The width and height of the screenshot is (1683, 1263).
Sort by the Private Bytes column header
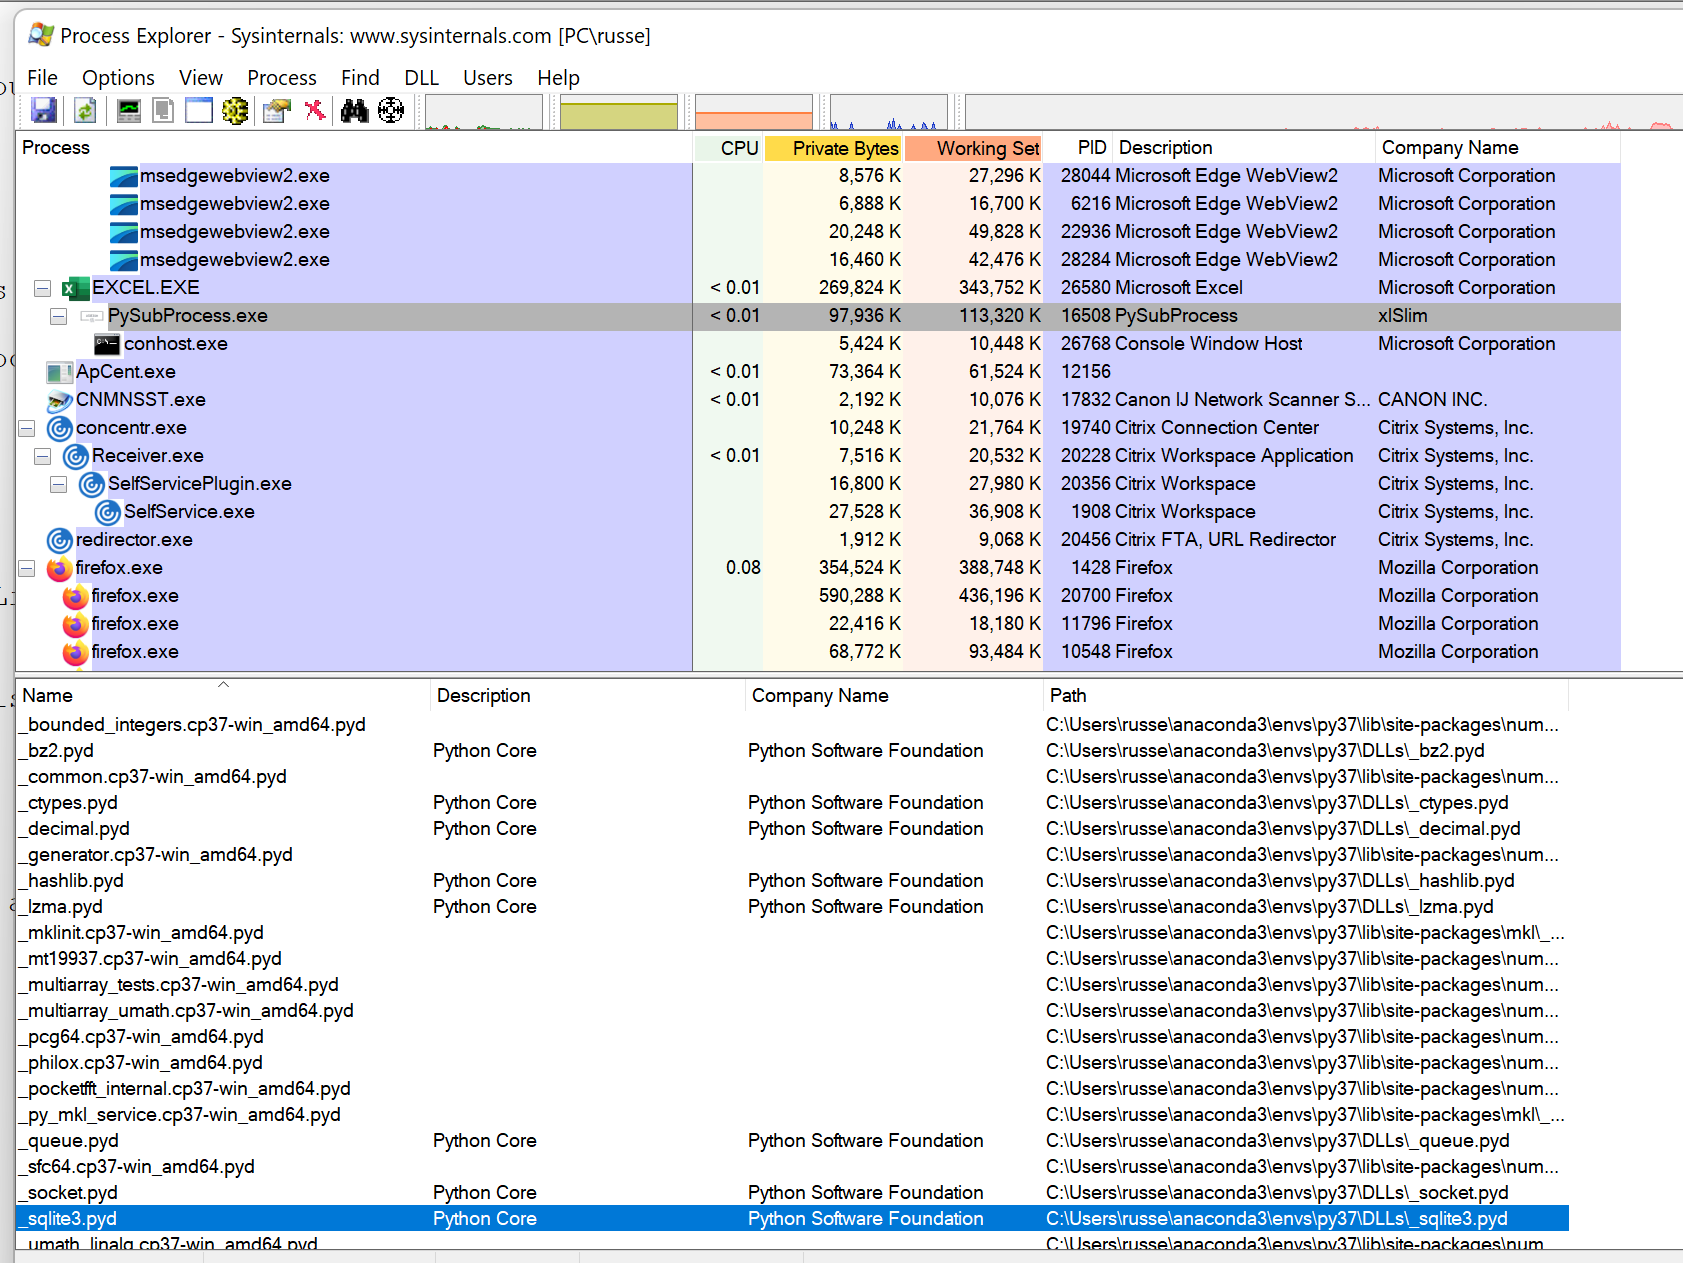[x=833, y=148]
